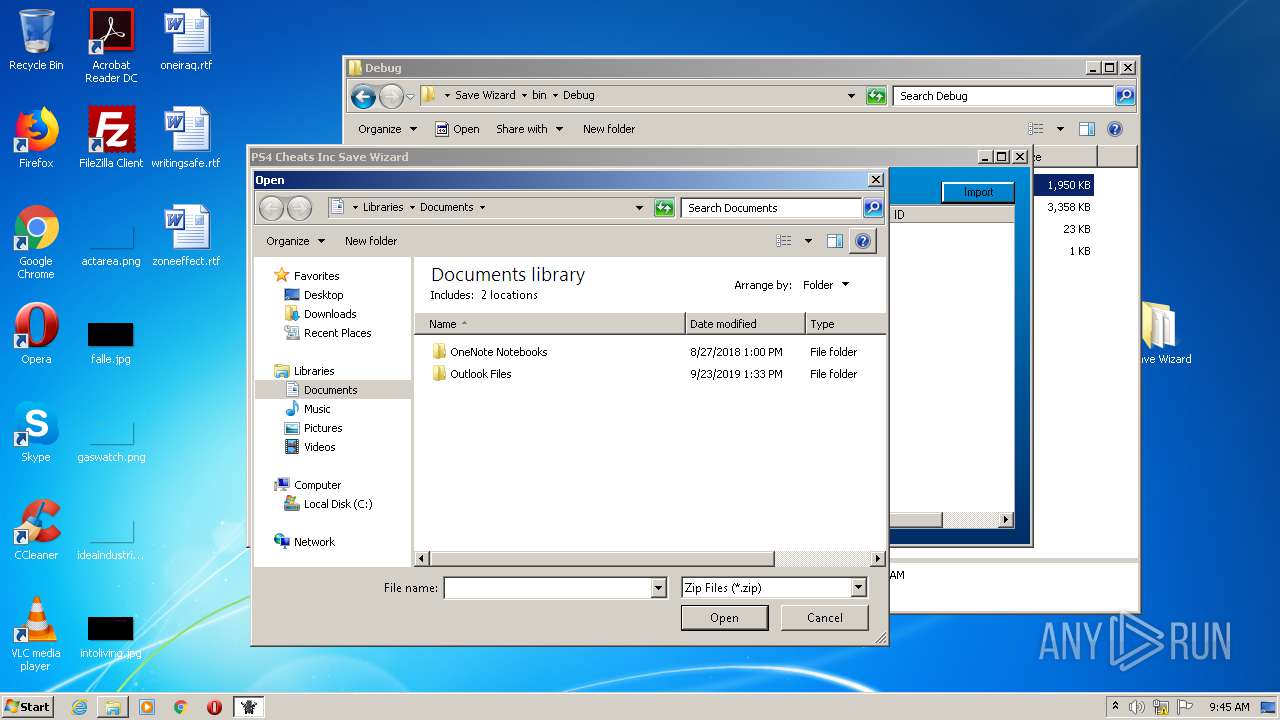The height and width of the screenshot is (720, 1280).
Task: Click the Cancel button in dialog
Action: point(825,618)
